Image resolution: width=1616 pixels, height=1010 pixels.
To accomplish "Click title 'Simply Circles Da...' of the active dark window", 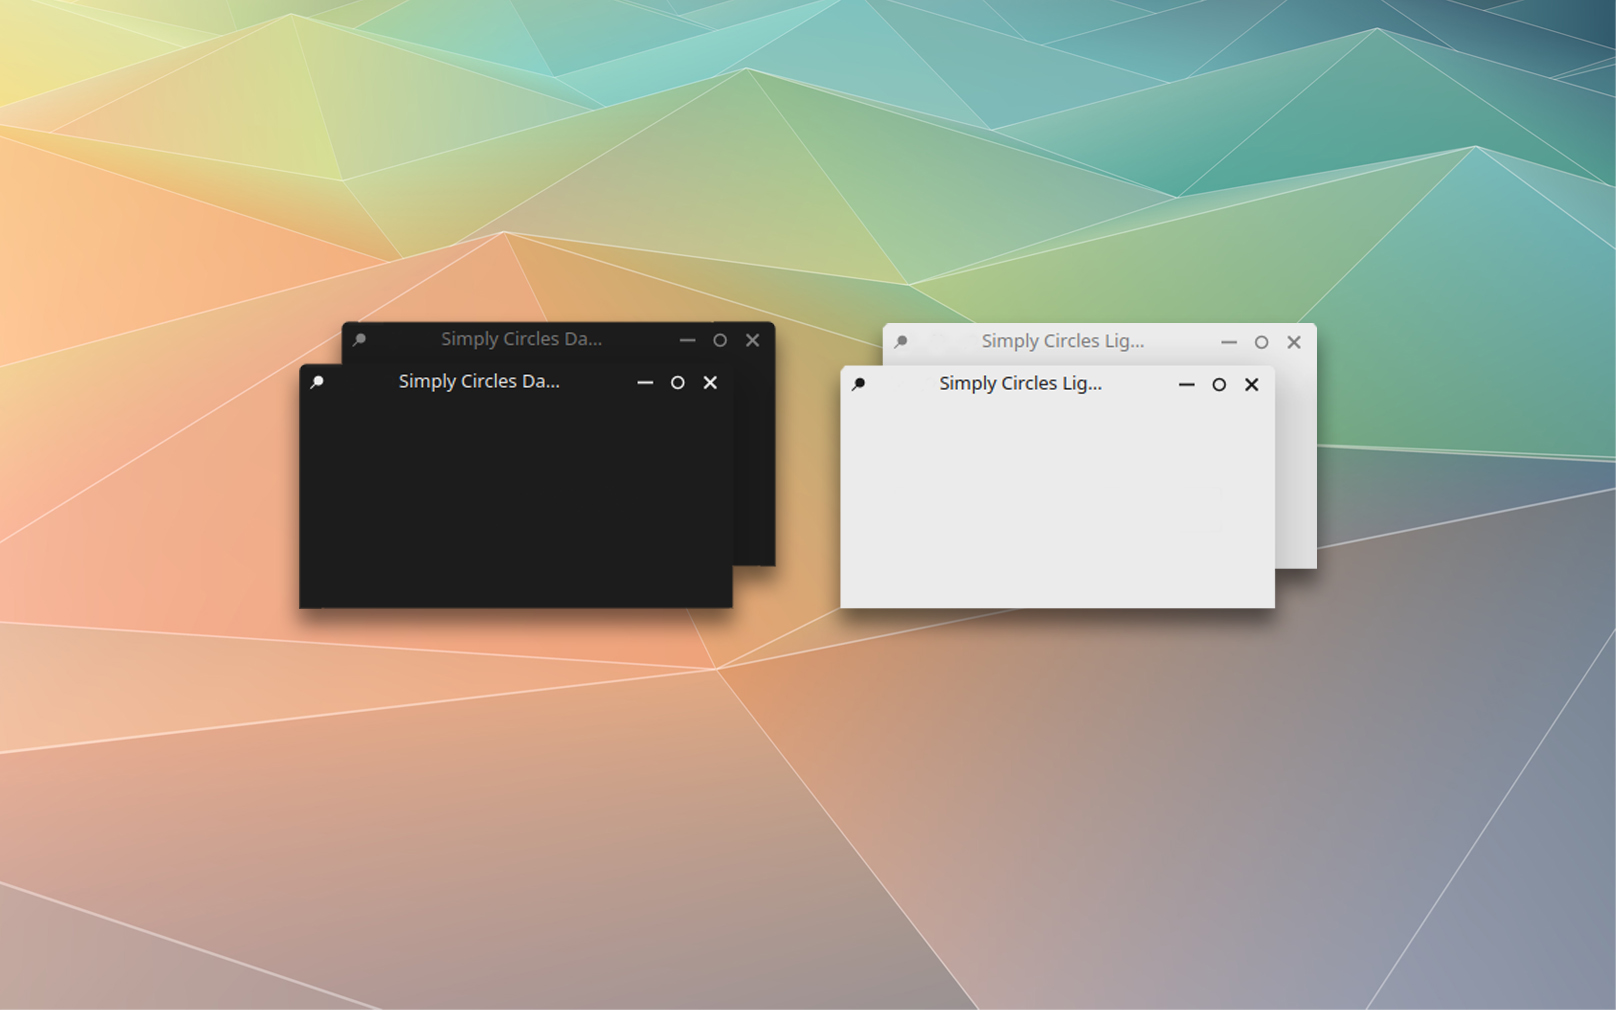I will click(x=479, y=382).
